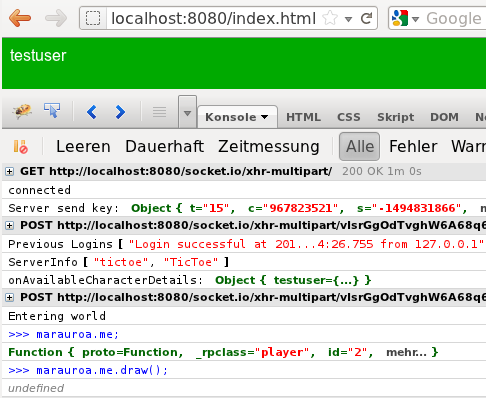486x398 pixels.
Task: Select the Fehler console filter
Action: (x=413, y=146)
